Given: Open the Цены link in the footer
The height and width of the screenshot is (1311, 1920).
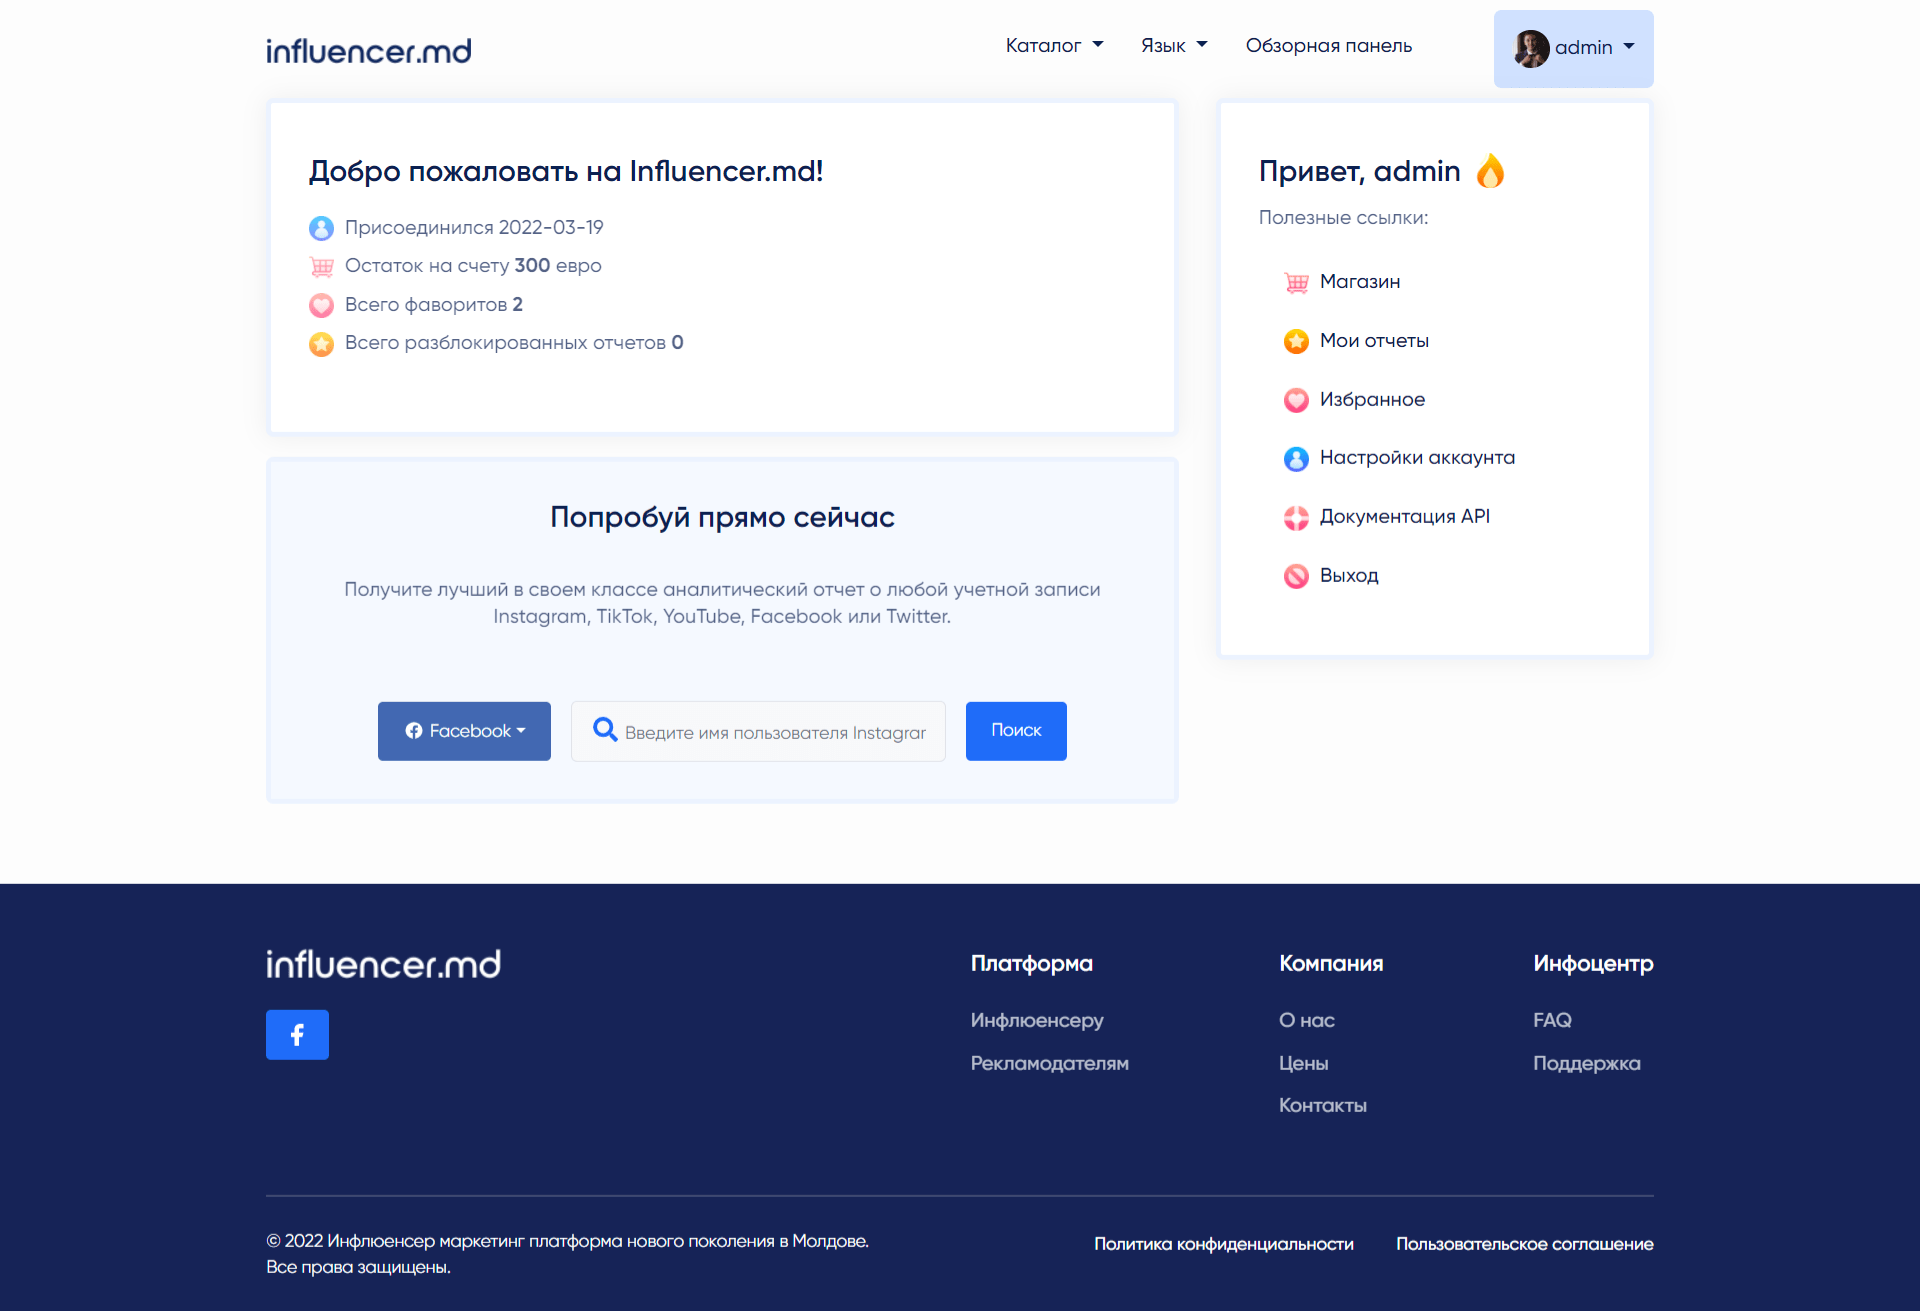Looking at the screenshot, I should tap(1303, 1063).
